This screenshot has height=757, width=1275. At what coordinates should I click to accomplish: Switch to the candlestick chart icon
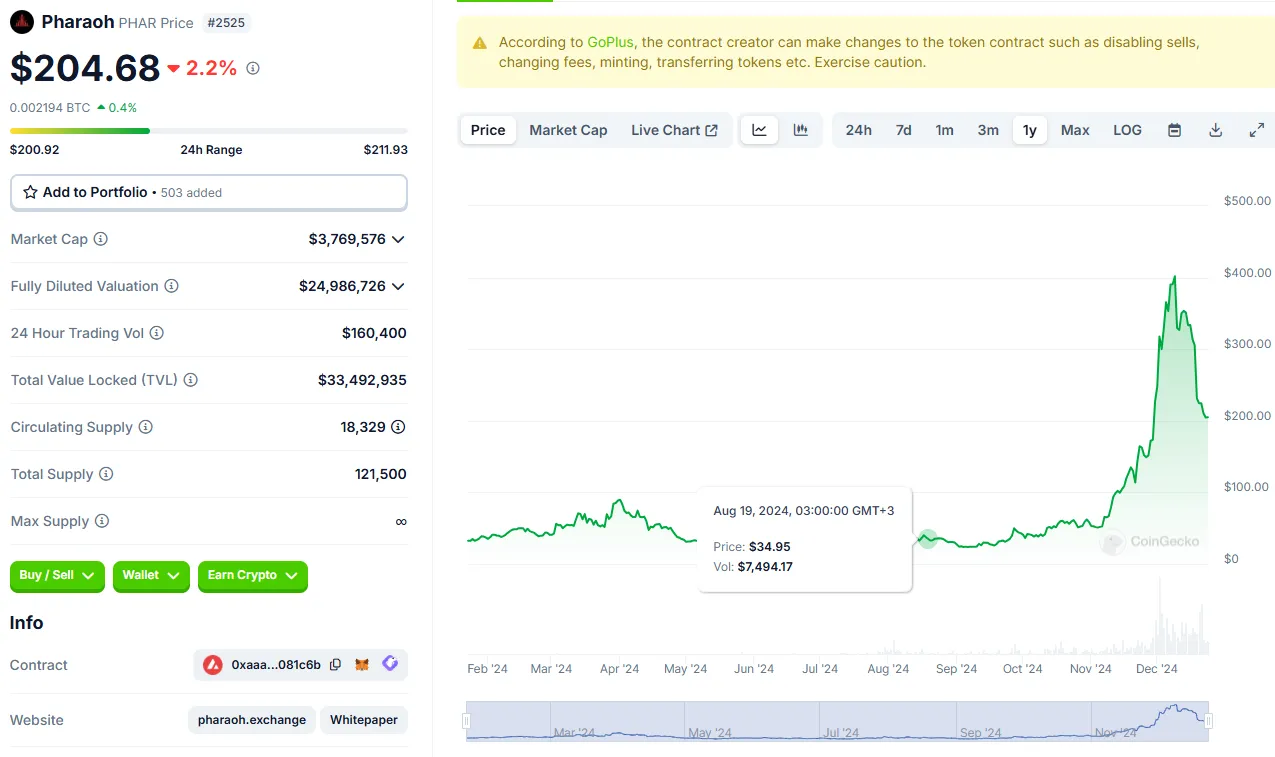[x=800, y=130]
